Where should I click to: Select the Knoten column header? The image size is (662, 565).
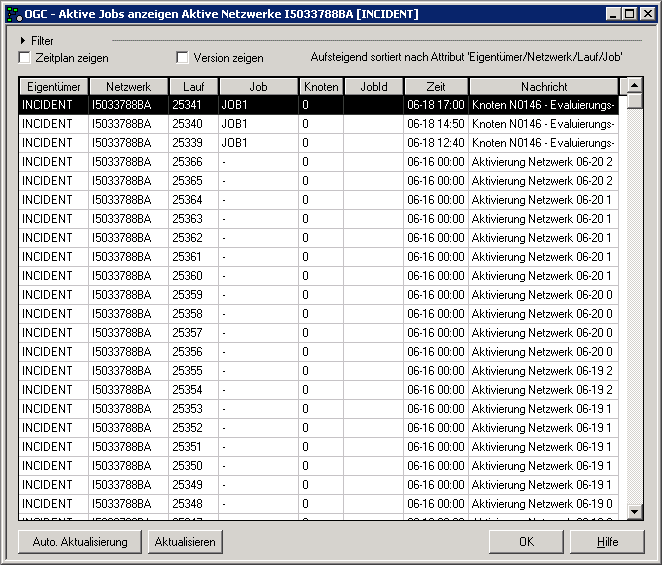[321, 87]
